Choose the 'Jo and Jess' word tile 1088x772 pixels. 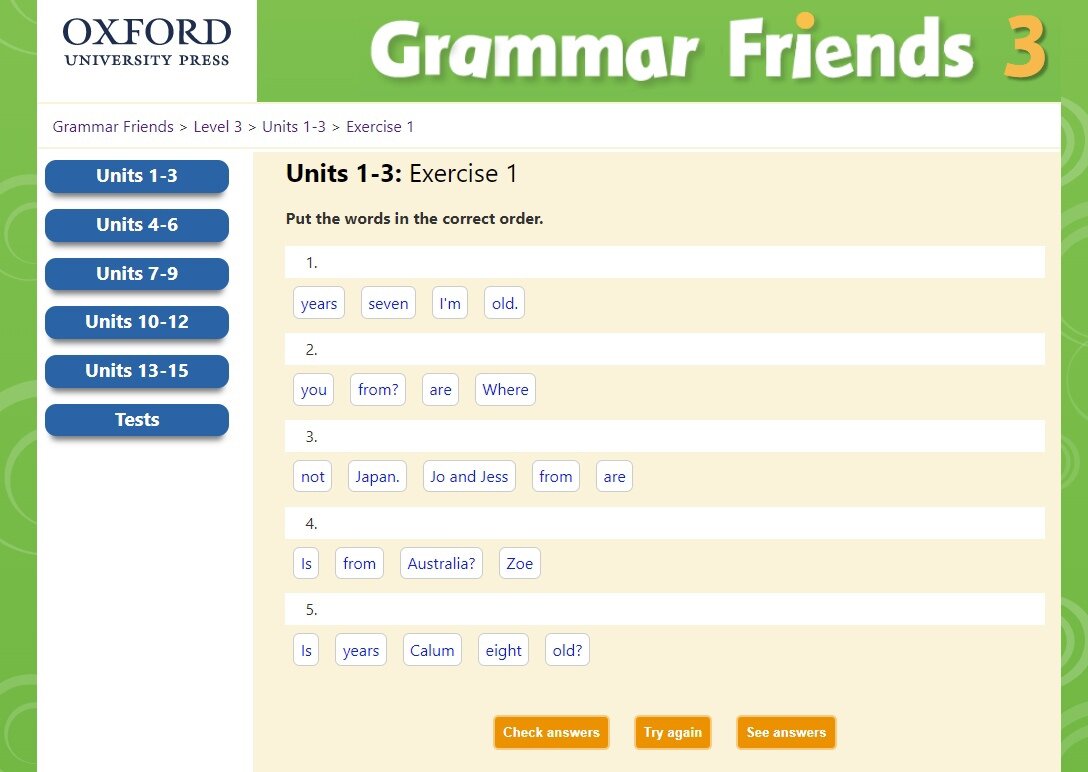(x=469, y=477)
